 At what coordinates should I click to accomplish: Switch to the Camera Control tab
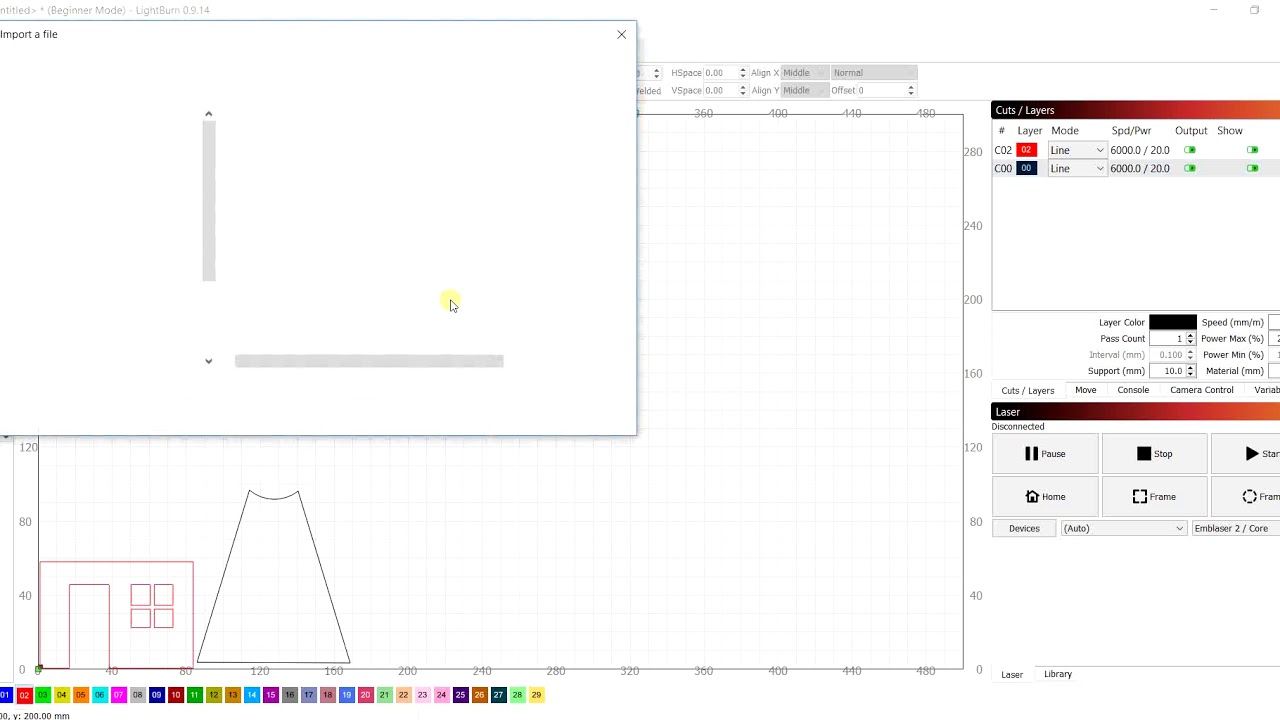click(1201, 390)
